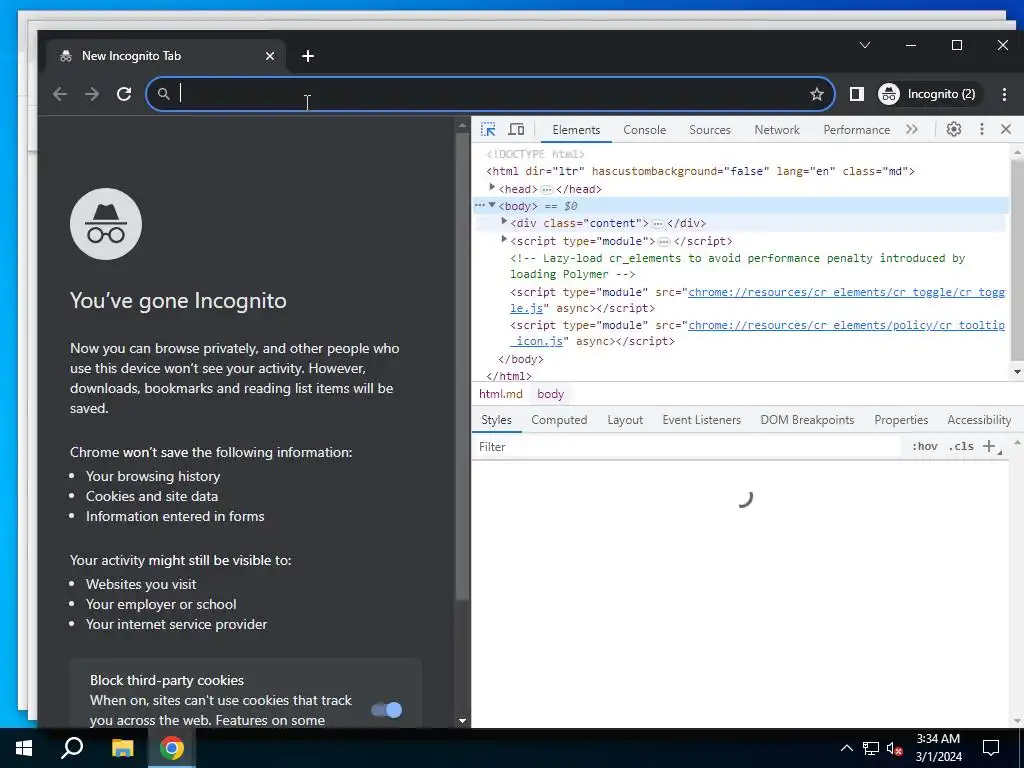Open the tab search chevron
This screenshot has height=768, width=1024.
tap(865, 45)
